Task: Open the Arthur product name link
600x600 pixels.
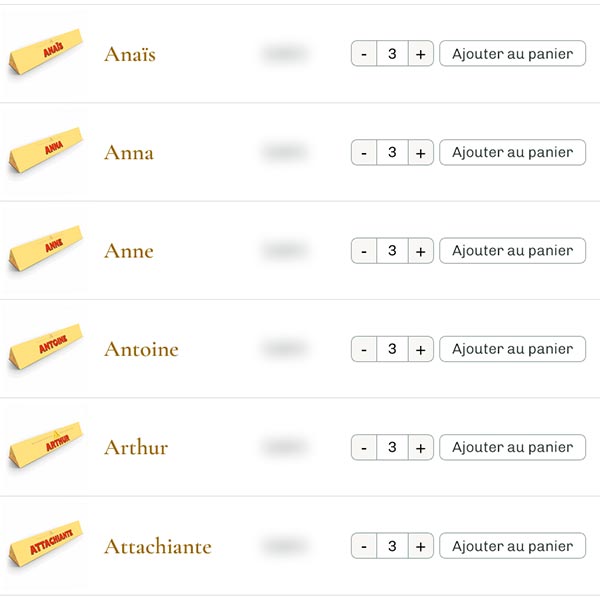Action: coord(136,447)
